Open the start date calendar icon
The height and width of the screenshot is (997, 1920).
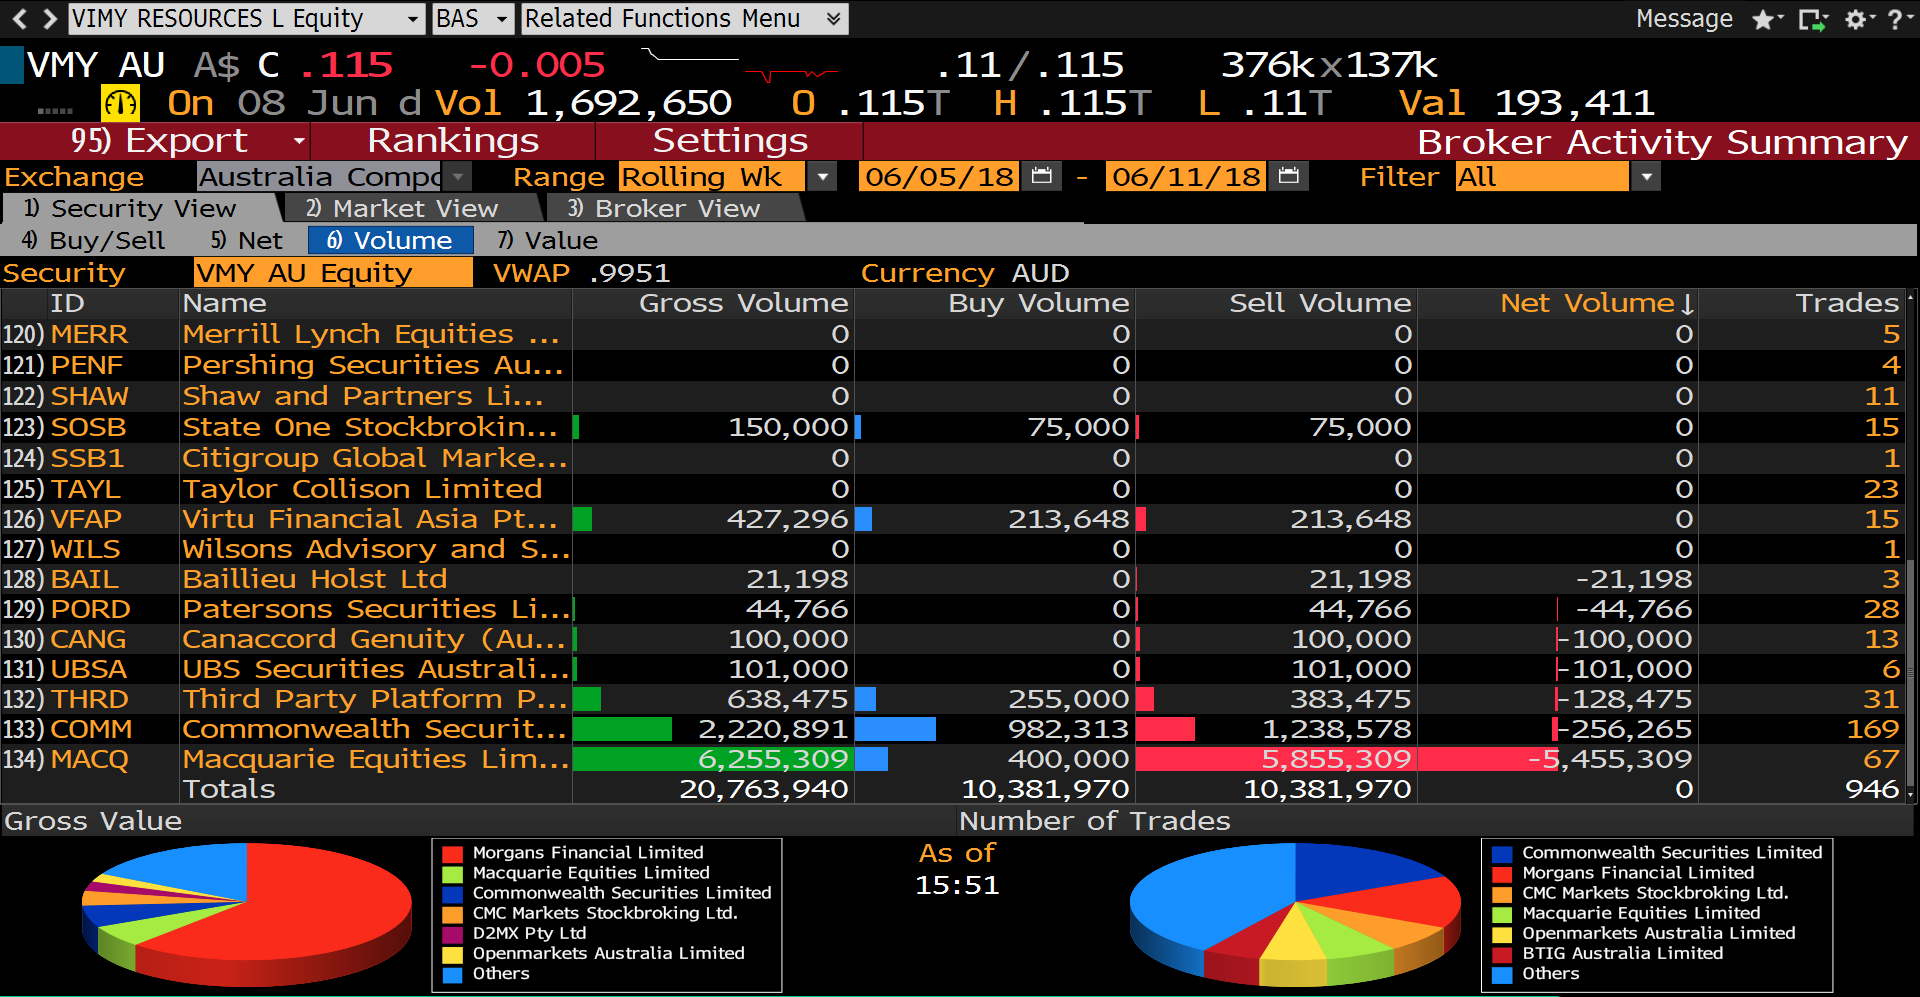pyautogui.click(x=1041, y=176)
